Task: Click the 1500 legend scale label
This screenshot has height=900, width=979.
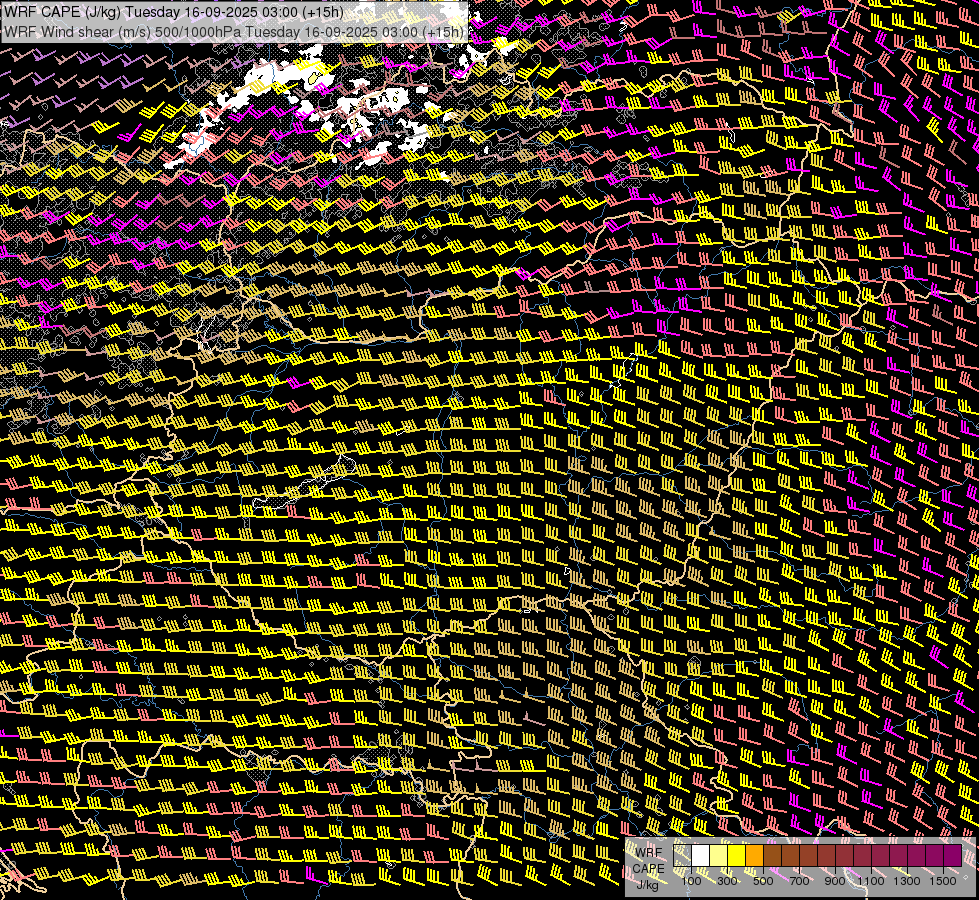Action: pos(943,881)
